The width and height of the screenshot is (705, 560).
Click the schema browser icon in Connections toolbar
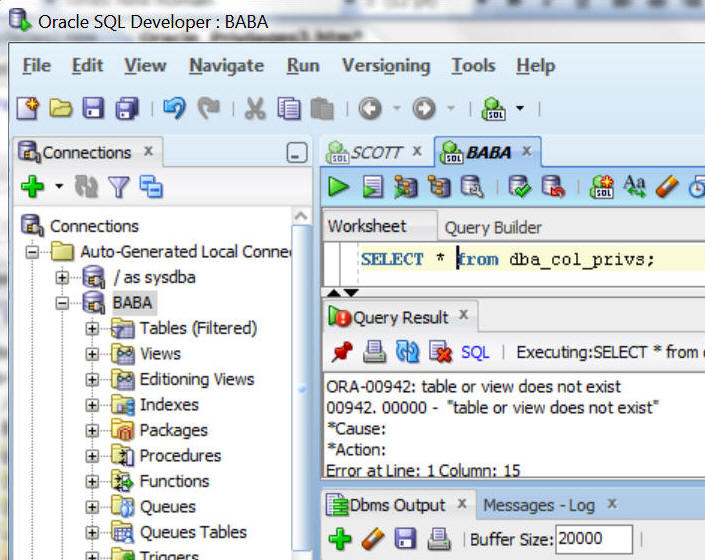[x=151, y=187]
